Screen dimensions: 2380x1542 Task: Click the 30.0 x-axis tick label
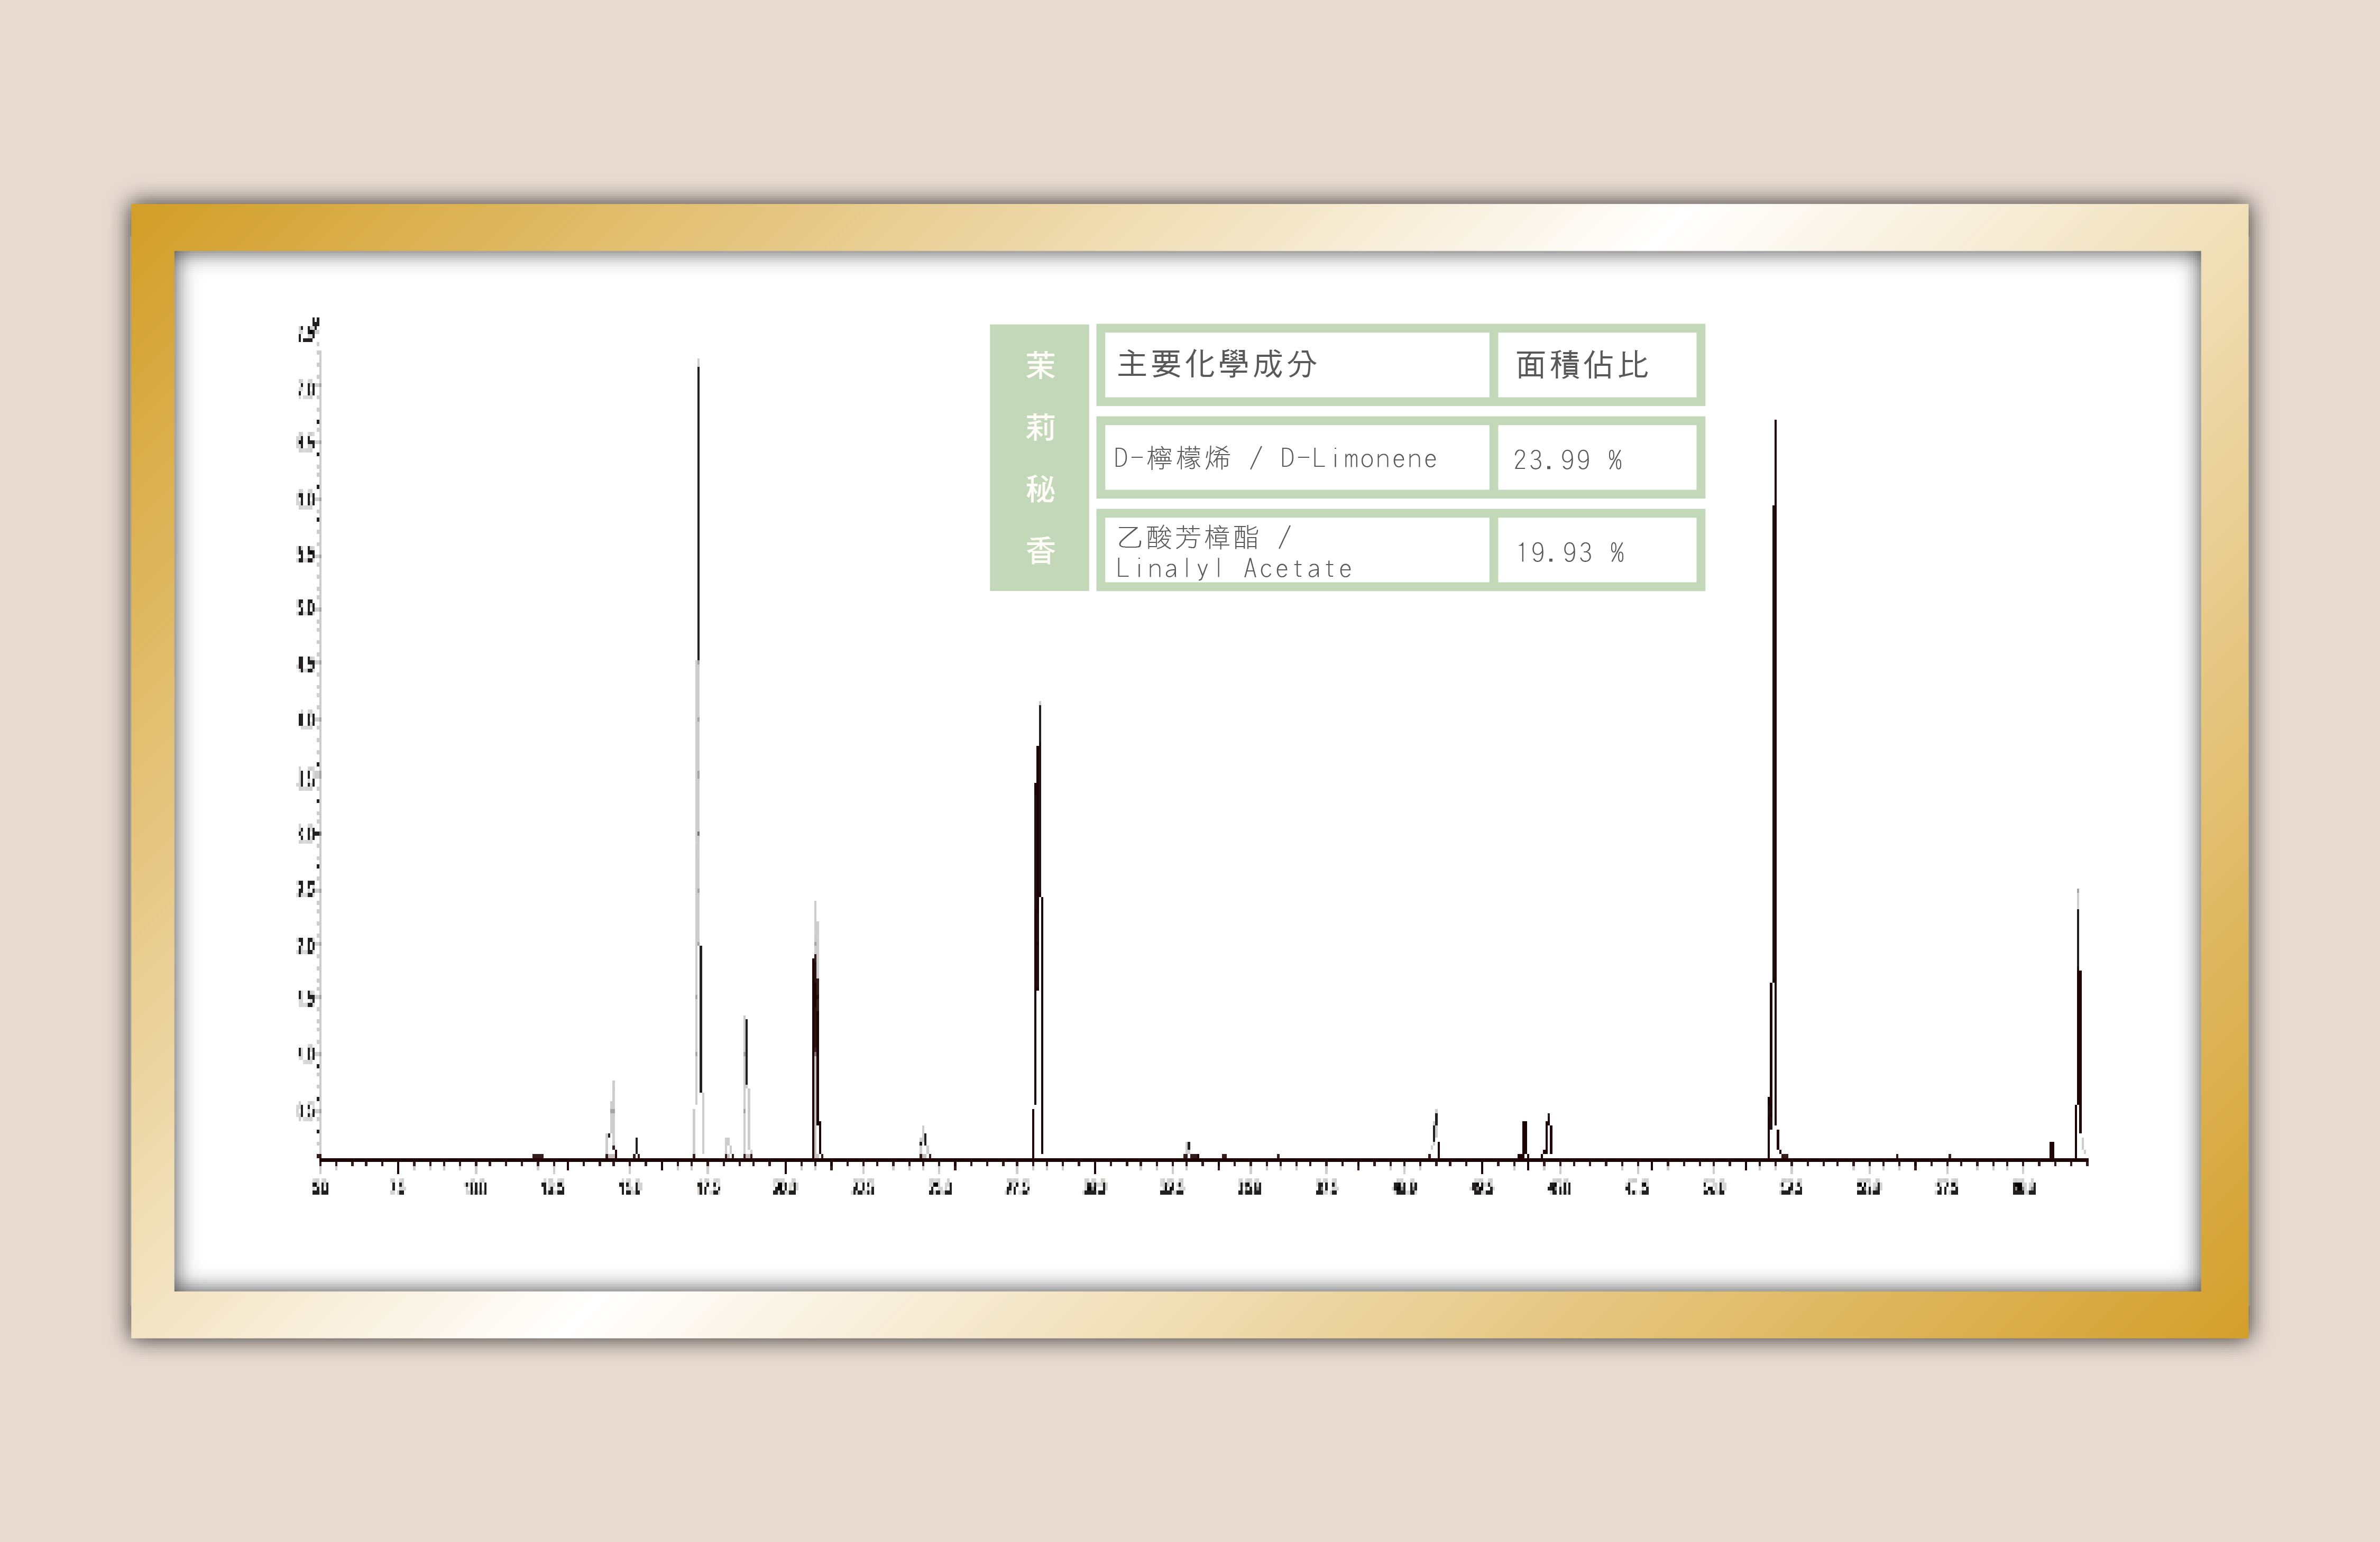tap(1095, 1188)
